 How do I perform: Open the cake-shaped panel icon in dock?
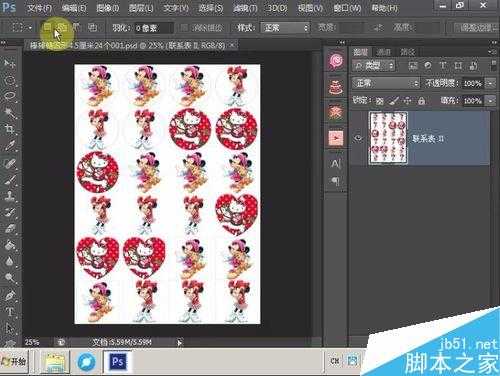pyautogui.click(x=336, y=87)
